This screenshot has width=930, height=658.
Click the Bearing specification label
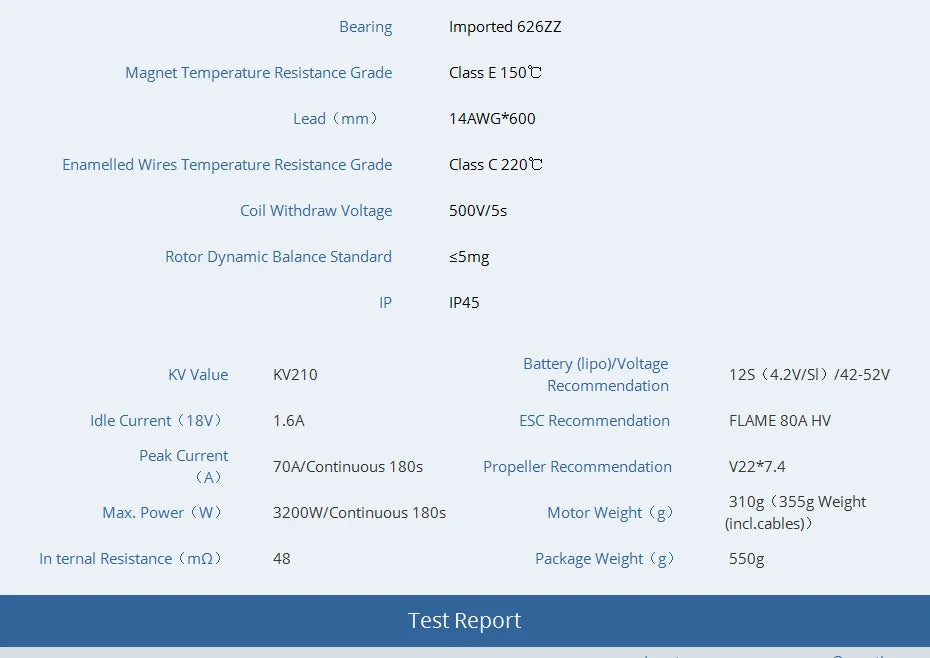click(x=366, y=26)
